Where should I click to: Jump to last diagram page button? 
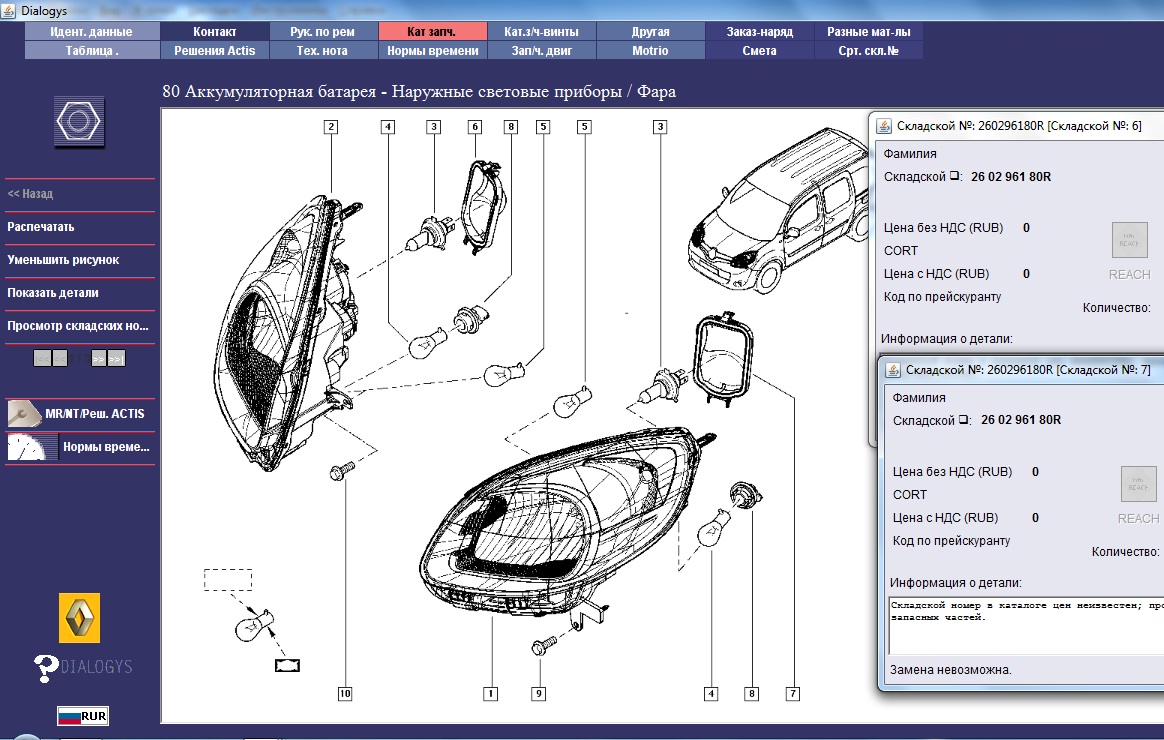pyautogui.click(x=117, y=358)
